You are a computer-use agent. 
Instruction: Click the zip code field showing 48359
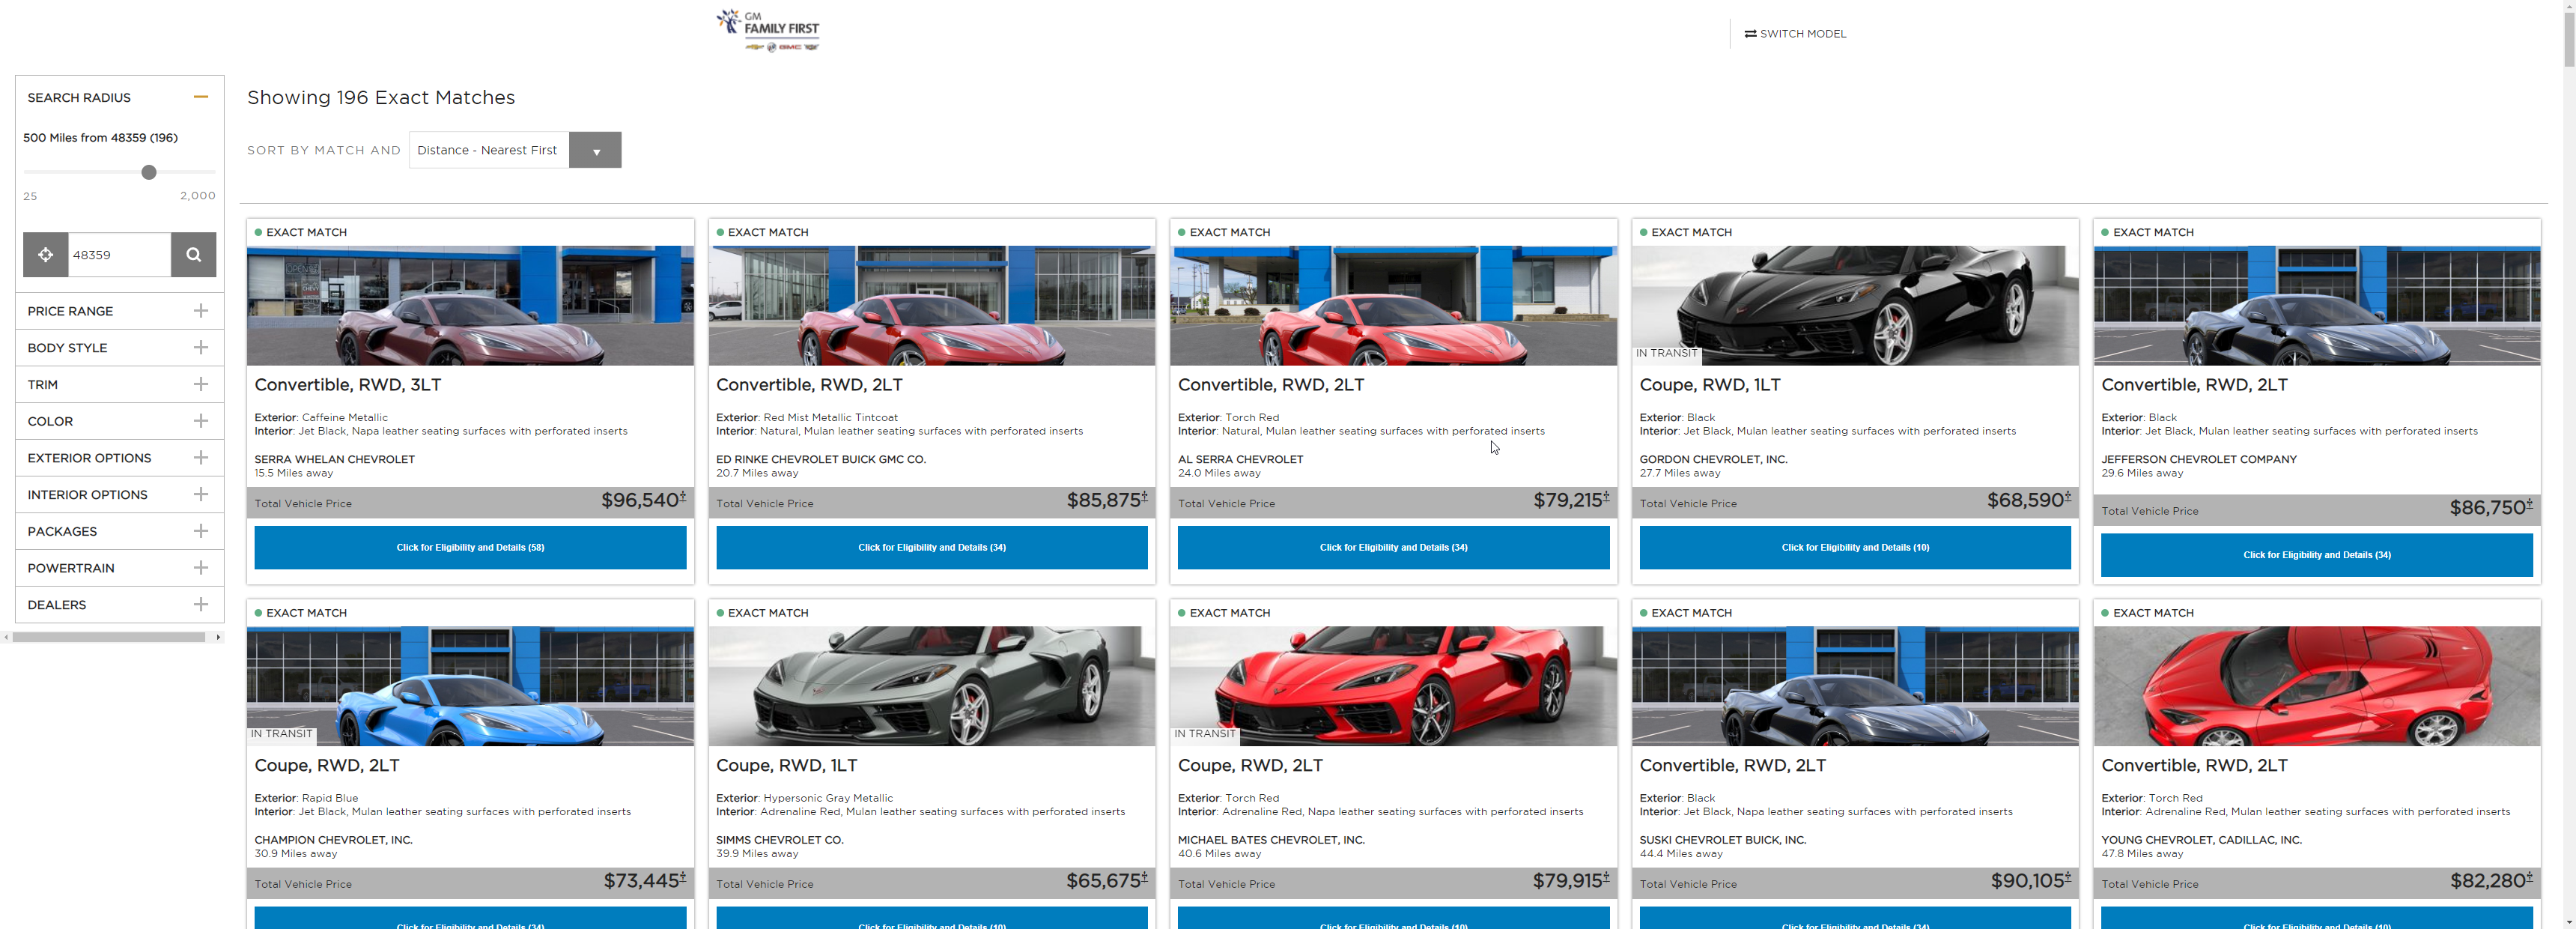point(119,255)
